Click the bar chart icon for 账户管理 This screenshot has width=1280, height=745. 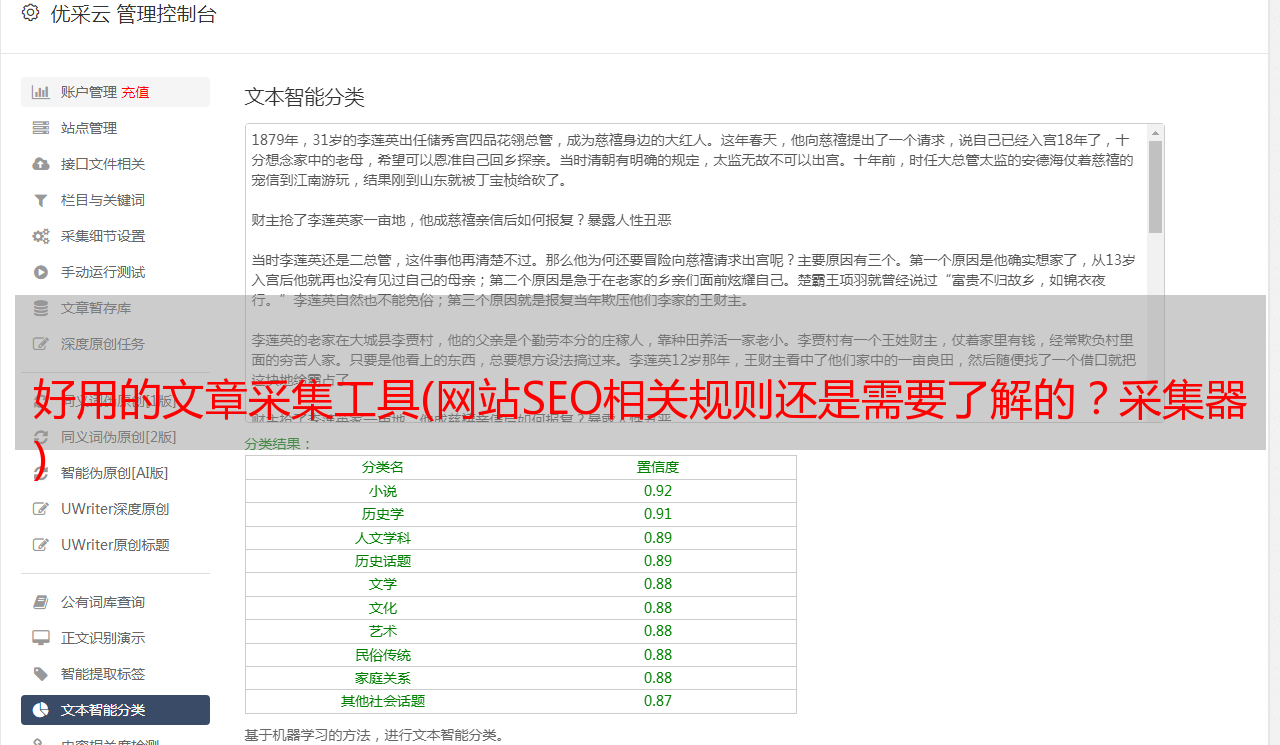point(41,92)
